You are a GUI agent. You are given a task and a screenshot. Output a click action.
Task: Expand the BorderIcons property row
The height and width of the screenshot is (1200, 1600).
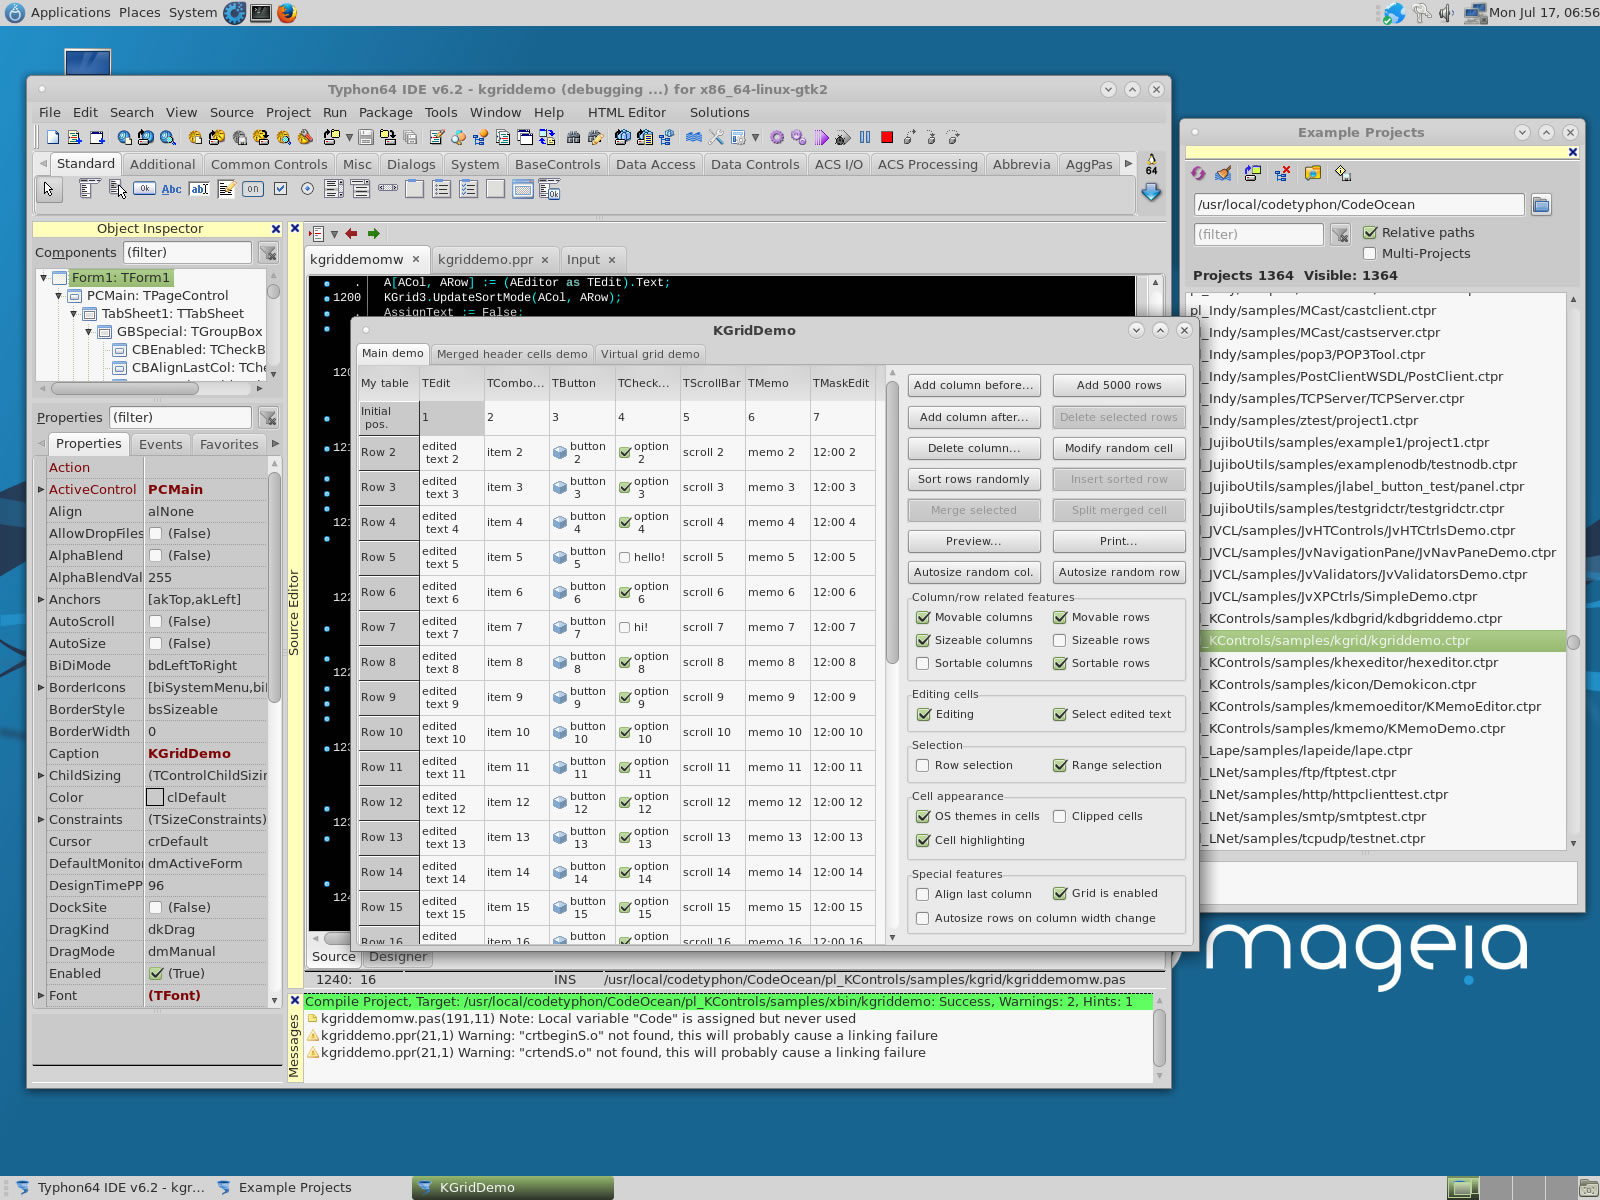click(x=41, y=688)
